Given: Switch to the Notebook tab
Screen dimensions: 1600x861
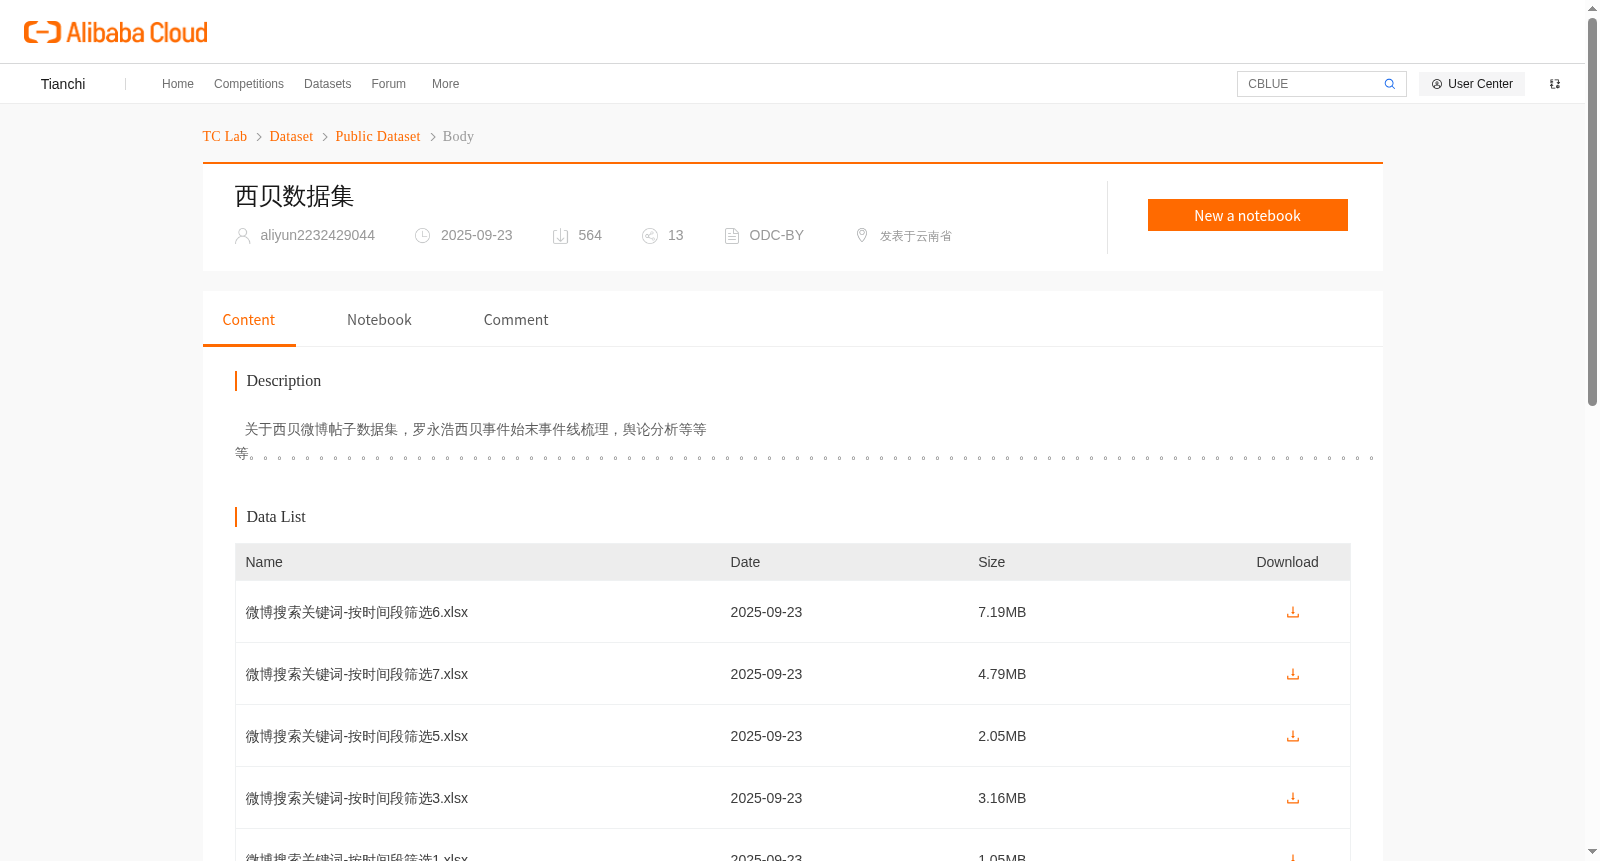Looking at the screenshot, I should [379, 320].
